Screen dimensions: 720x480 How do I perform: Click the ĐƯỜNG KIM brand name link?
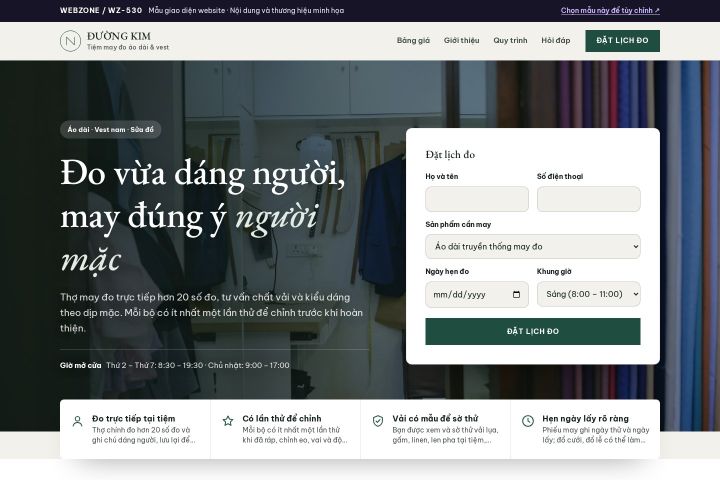coord(119,36)
